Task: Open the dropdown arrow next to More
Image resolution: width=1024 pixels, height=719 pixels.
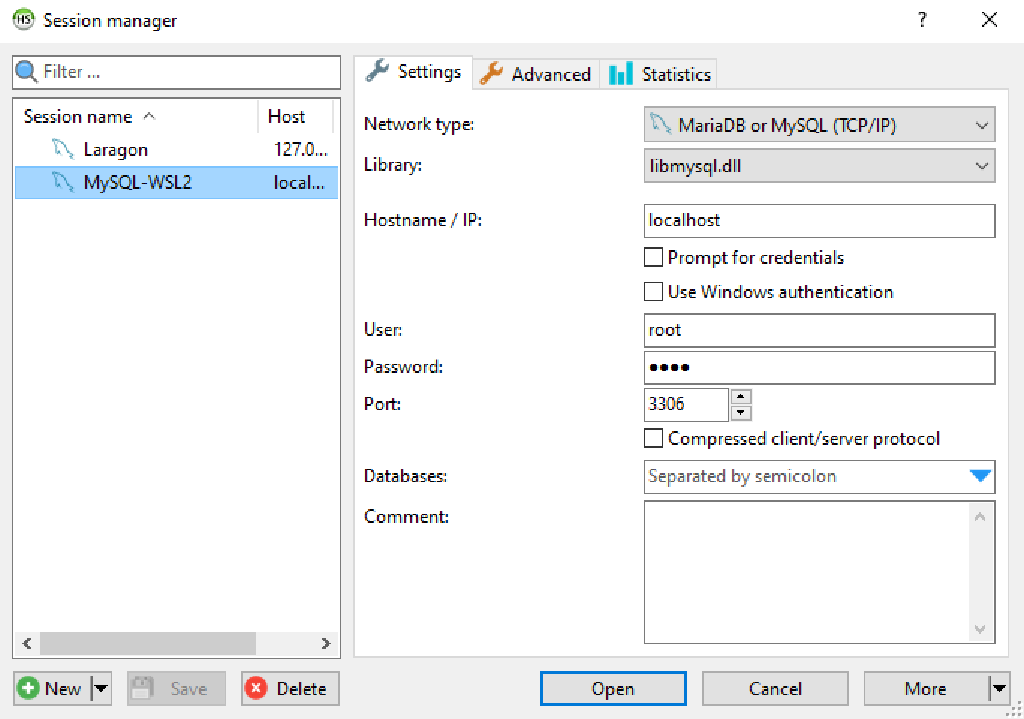Action: point(999,688)
